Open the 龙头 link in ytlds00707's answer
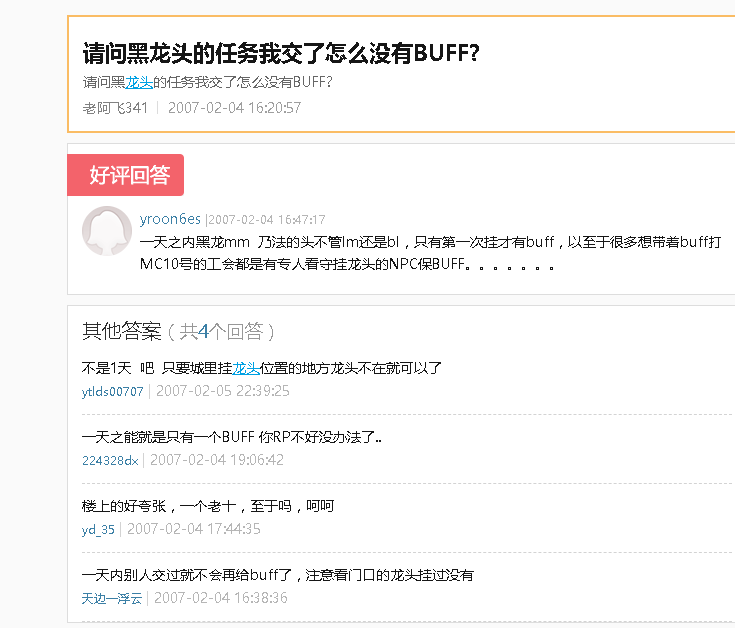Image resolution: width=735 pixels, height=628 pixels. coord(245,368)
